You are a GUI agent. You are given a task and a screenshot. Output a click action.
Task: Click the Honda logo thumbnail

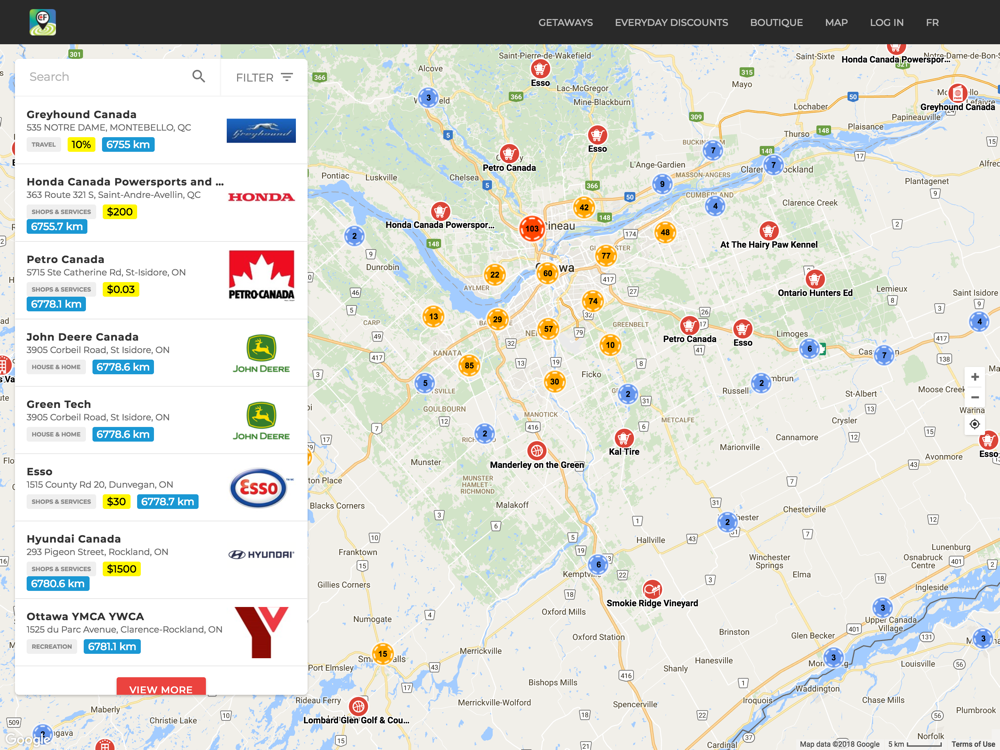tap(261, 197)
